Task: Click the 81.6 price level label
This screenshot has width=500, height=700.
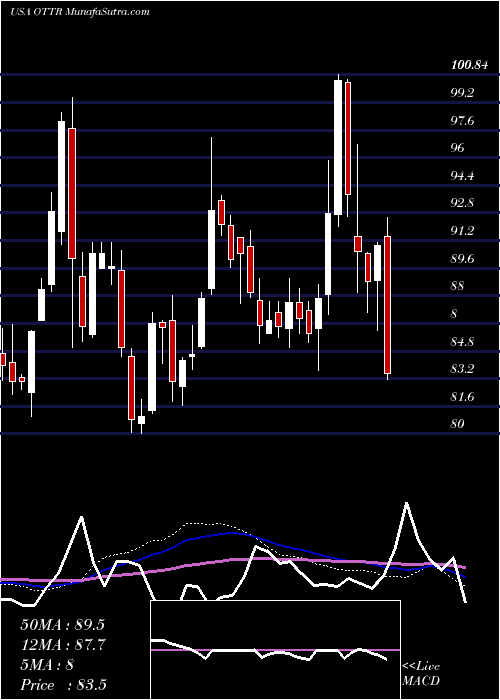Action: pos(462,396)
